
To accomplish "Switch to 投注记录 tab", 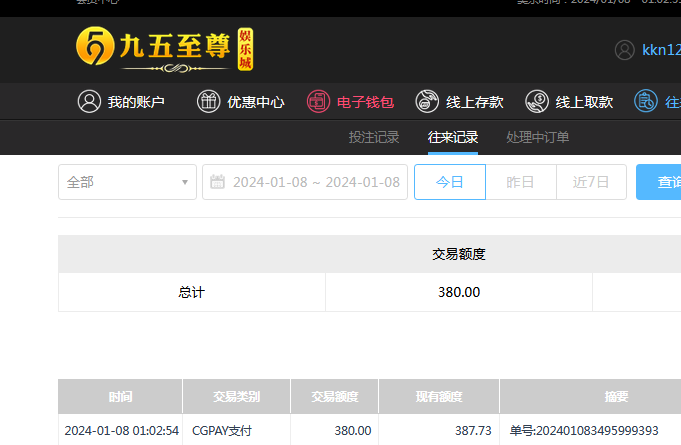I will point(374,137).
